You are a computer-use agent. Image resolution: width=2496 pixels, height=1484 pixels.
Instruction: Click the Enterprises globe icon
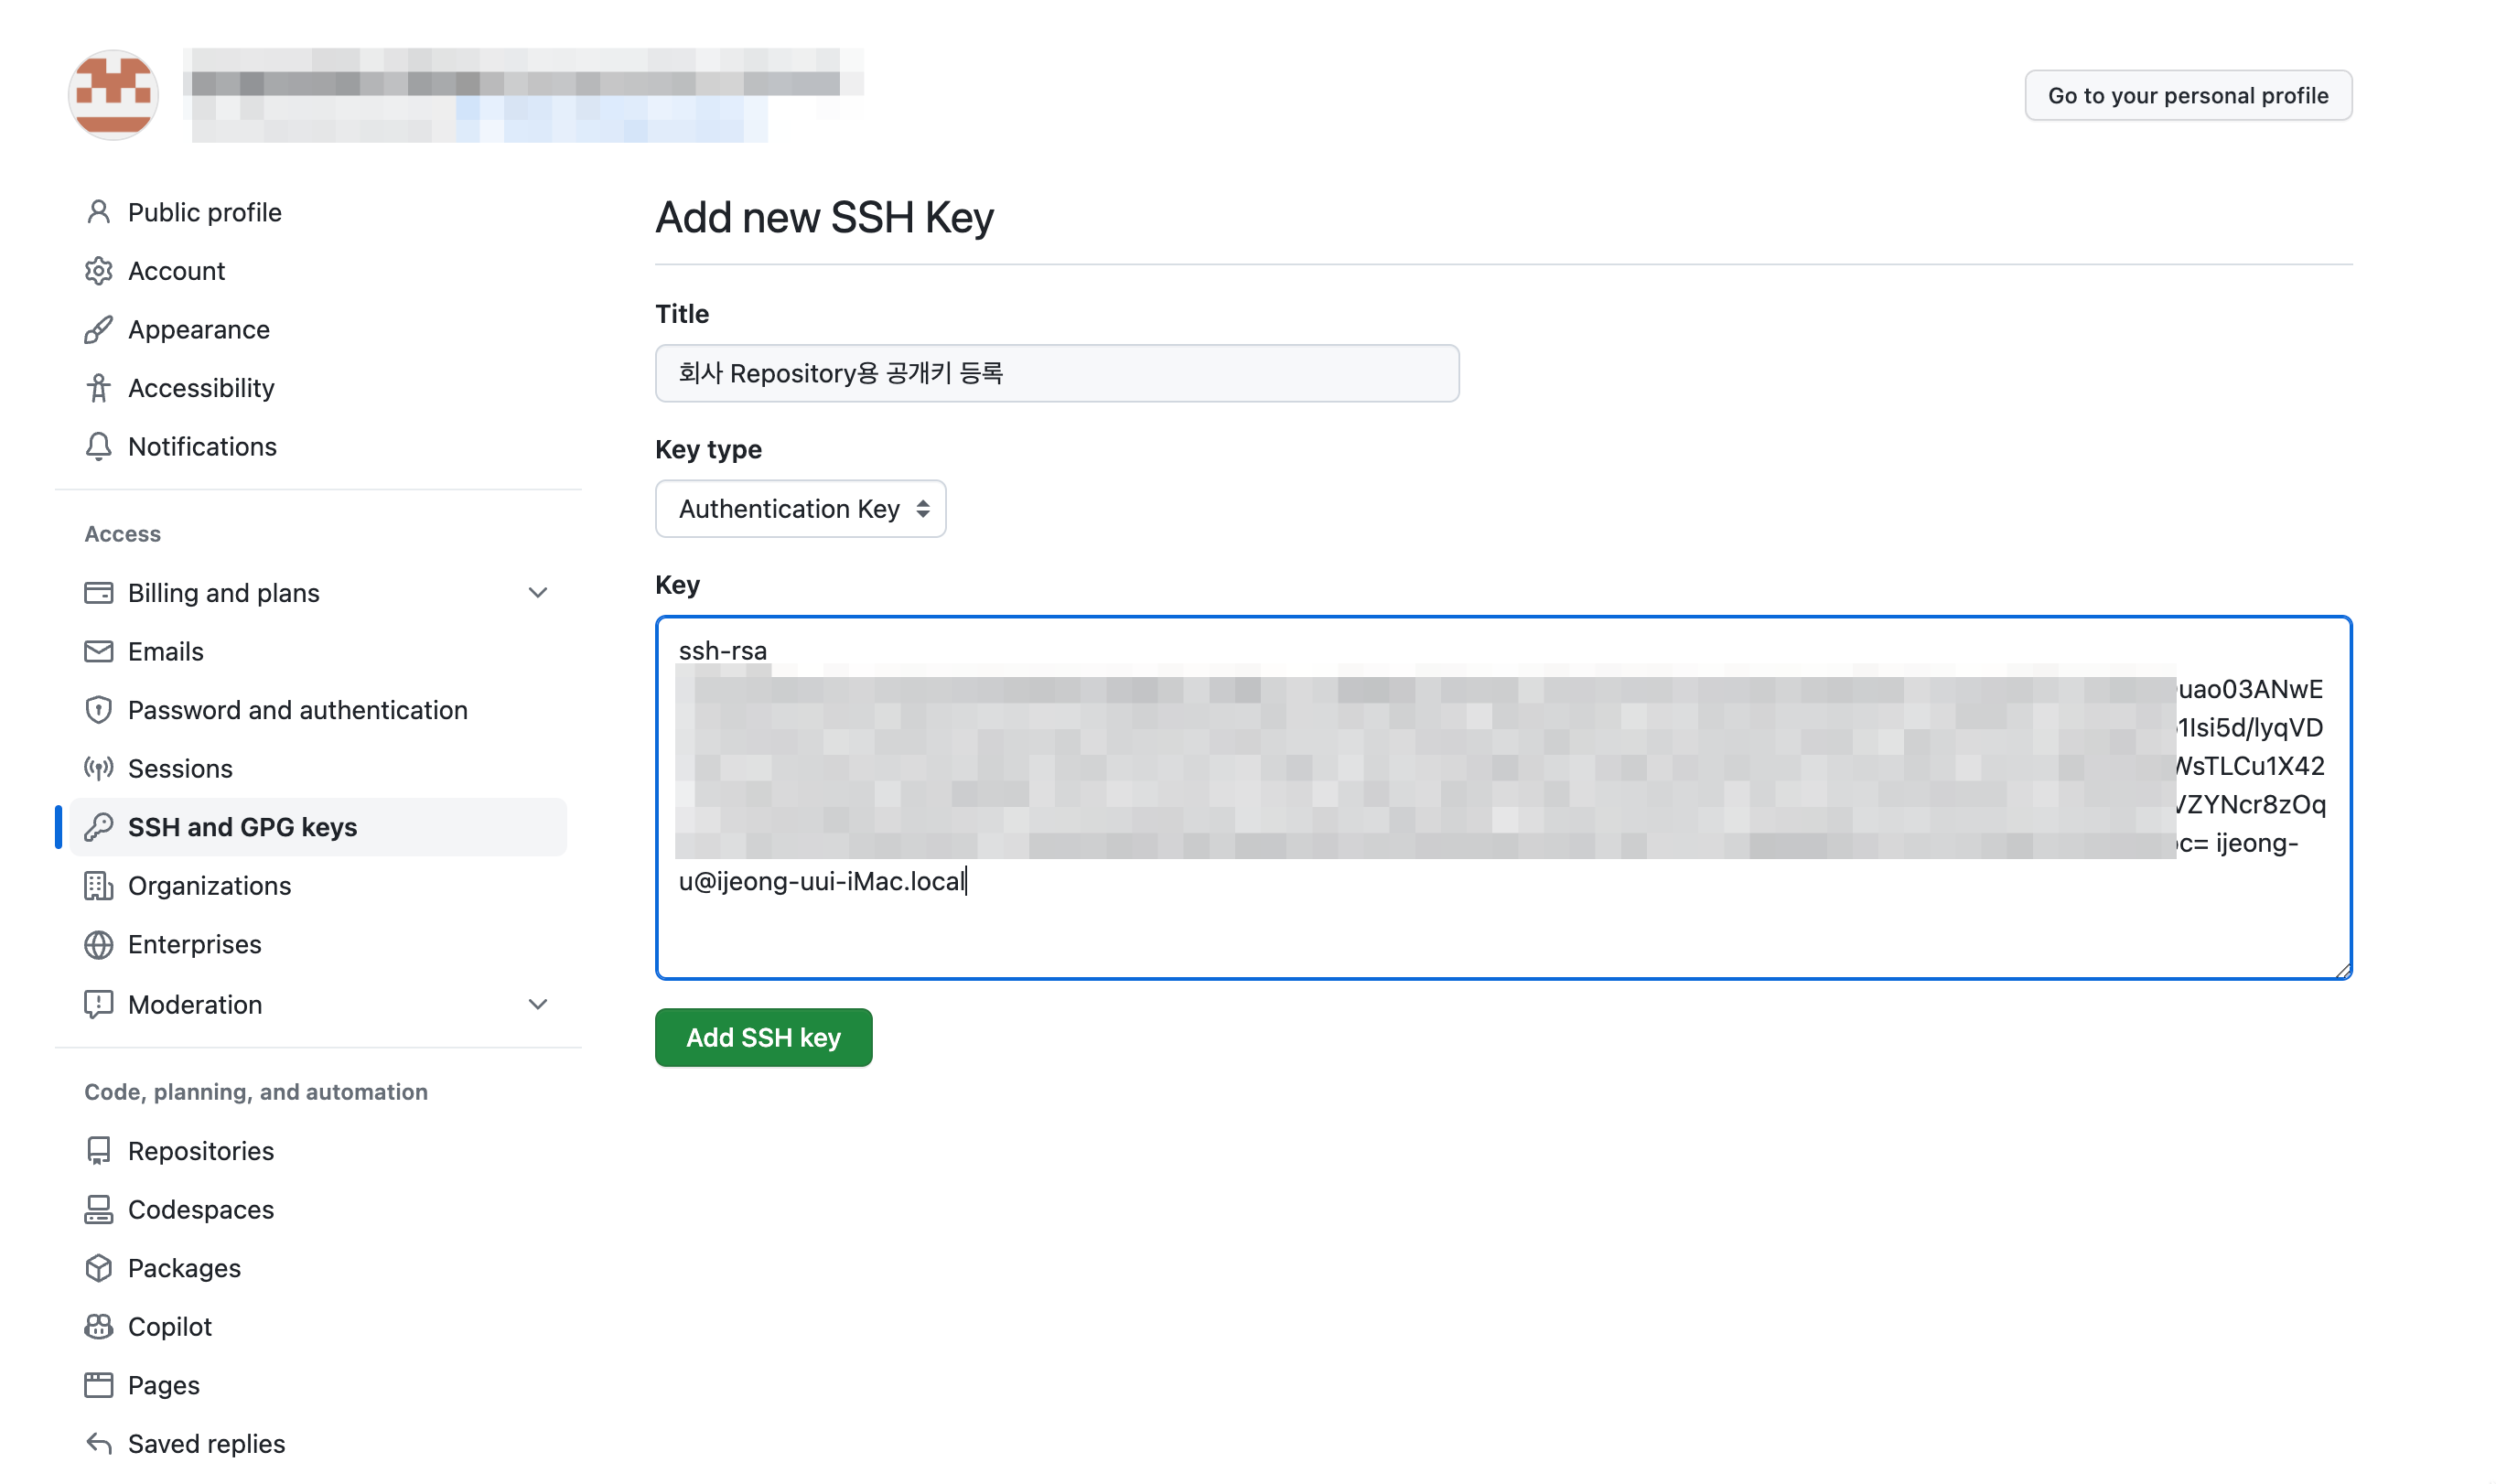click(x=98, y=945)
